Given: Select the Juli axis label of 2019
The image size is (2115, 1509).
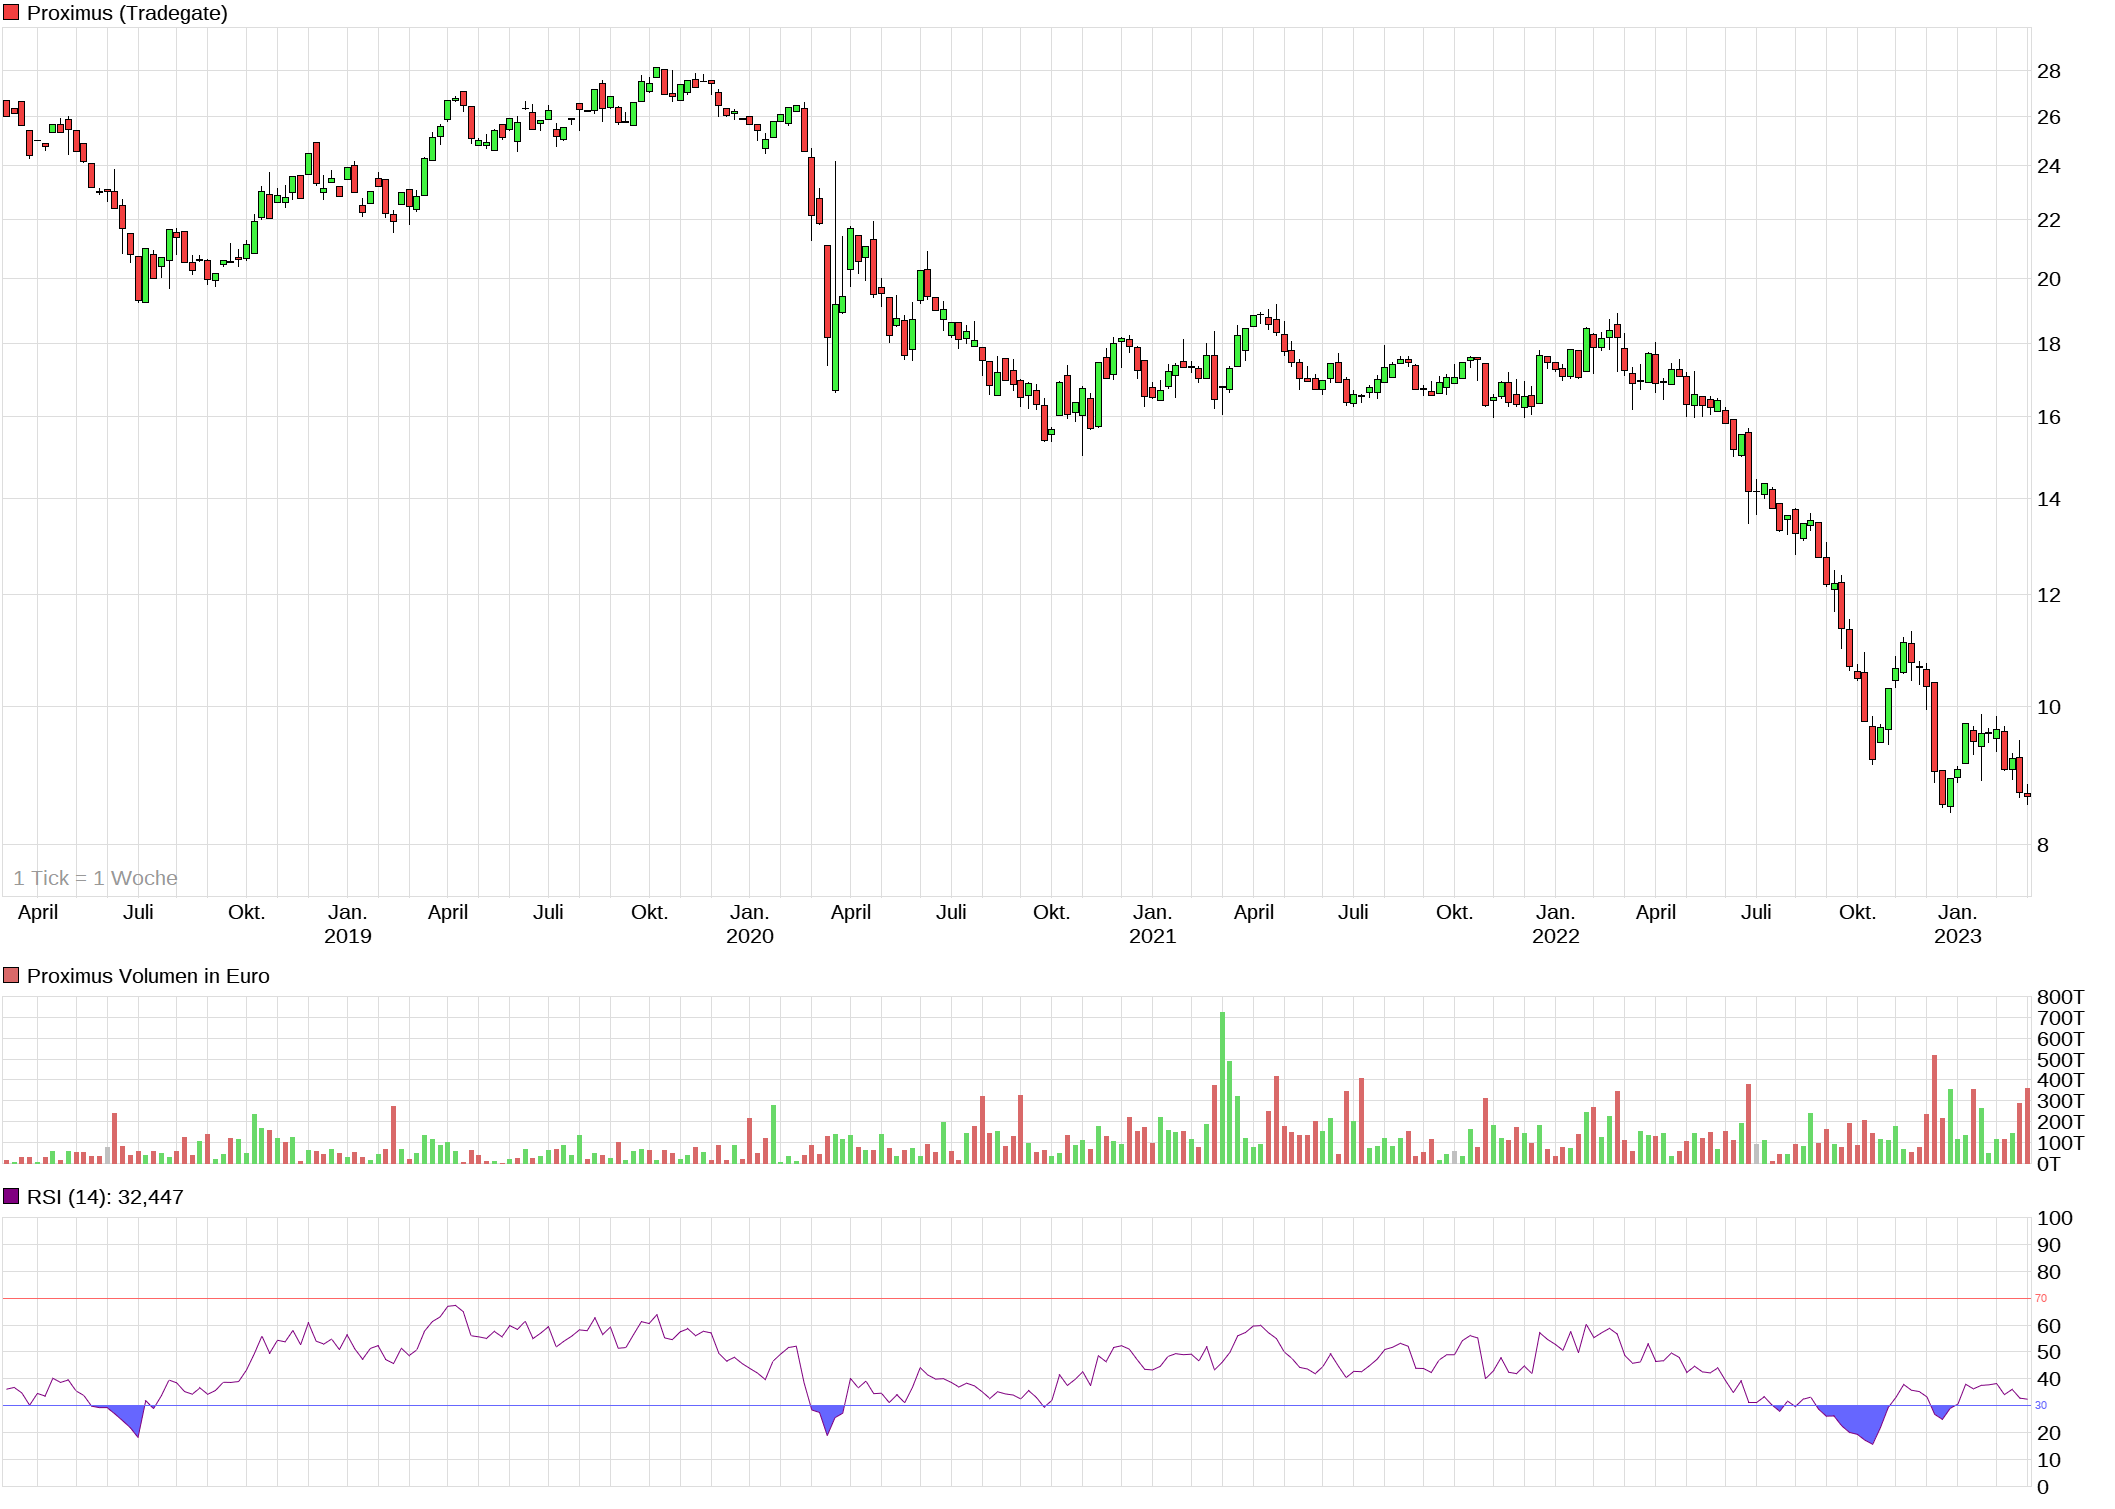Looking at the screenshot, I should coord(548,911).
